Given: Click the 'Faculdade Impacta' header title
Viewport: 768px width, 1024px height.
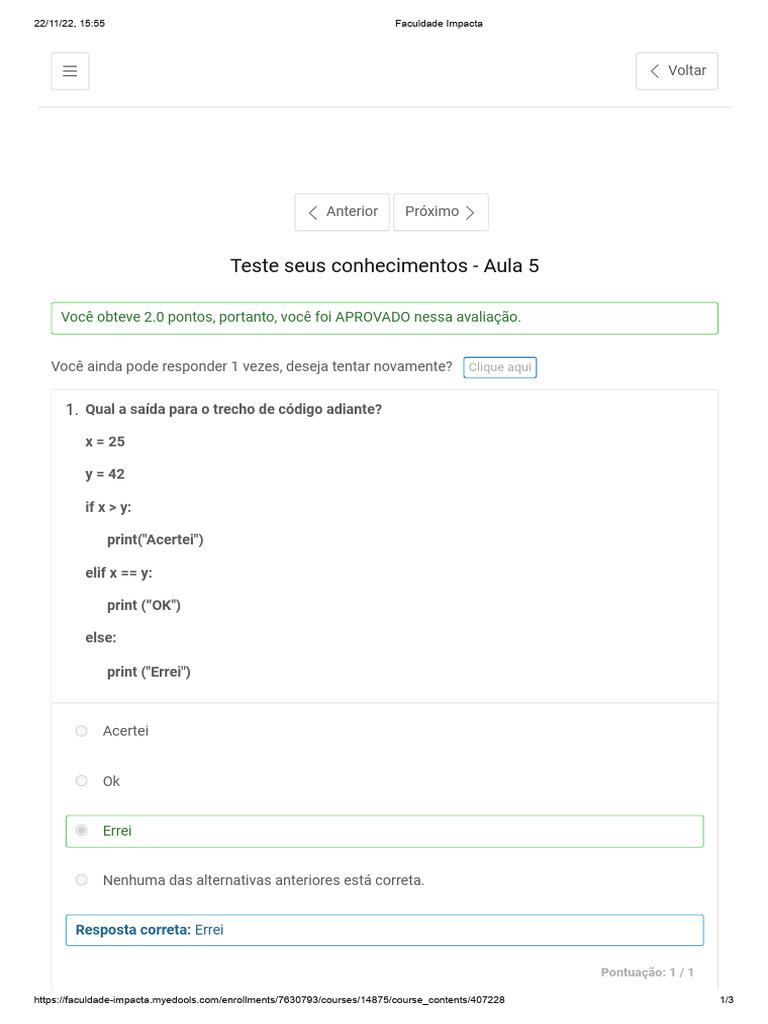Looking at the screenshot, I should click(x=439, y=23).
